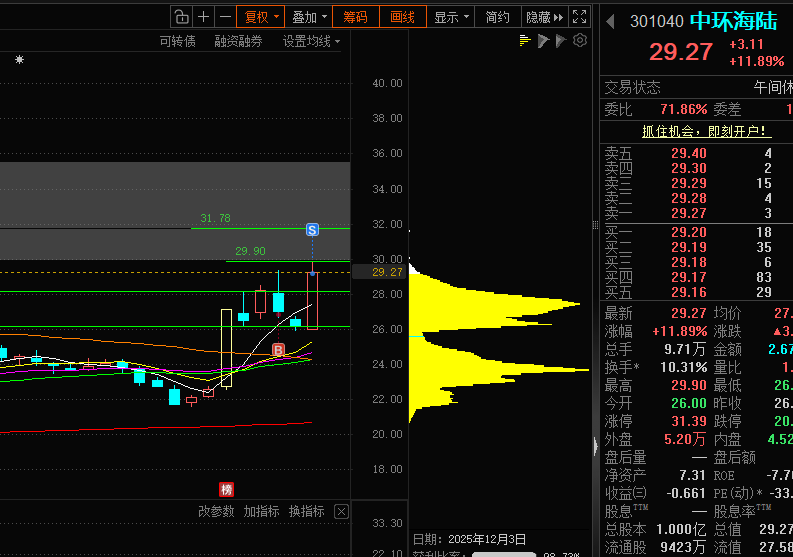Close indicator panel with X box
The height and width of the screenshot is (557, 793).
341,511
